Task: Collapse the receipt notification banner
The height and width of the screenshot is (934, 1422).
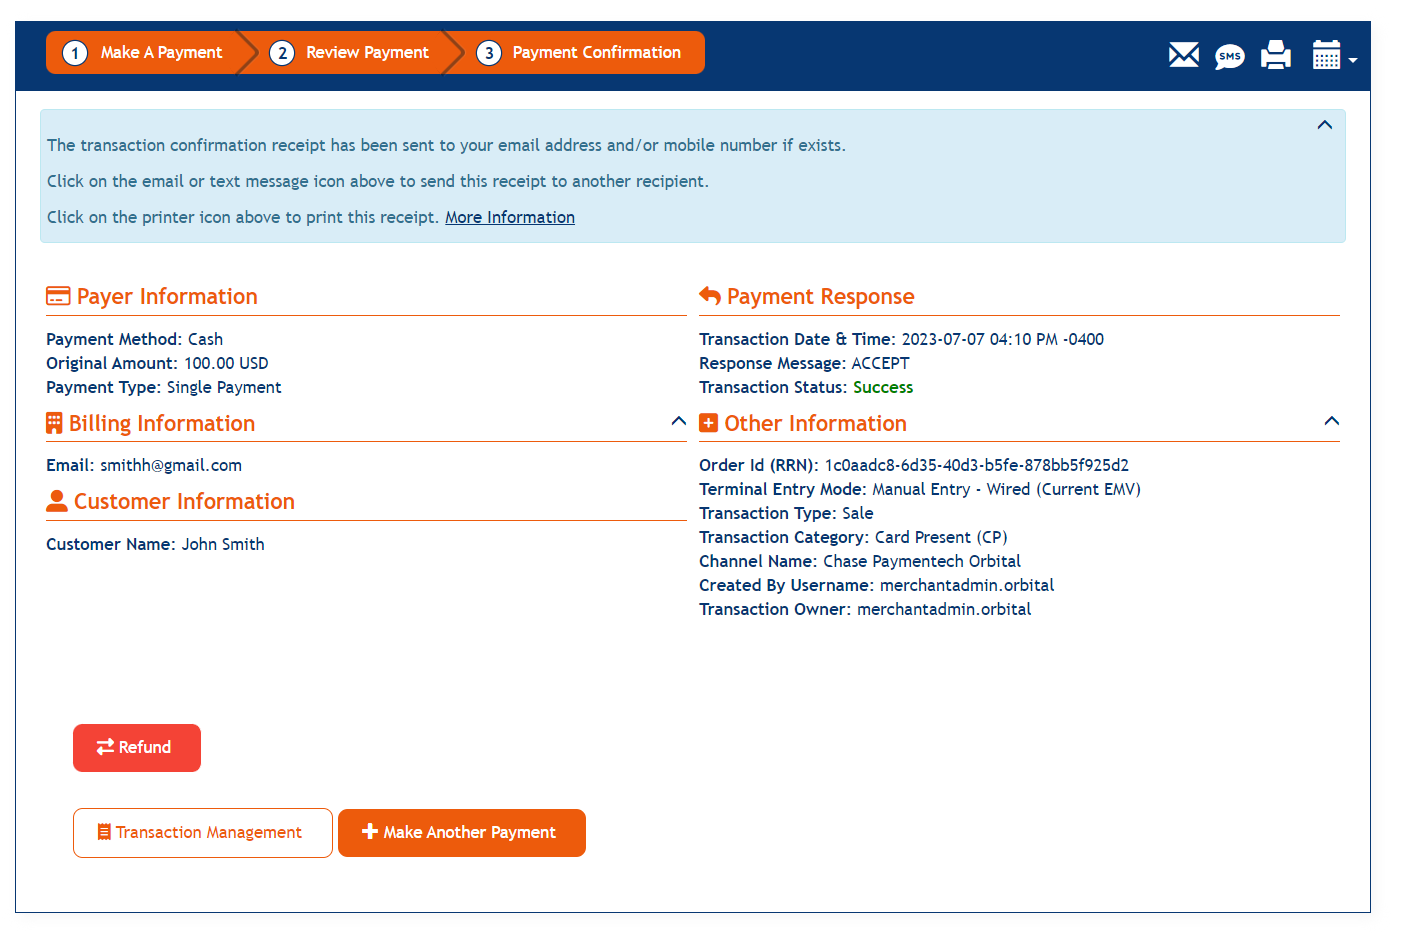Action: point(1325,125)
